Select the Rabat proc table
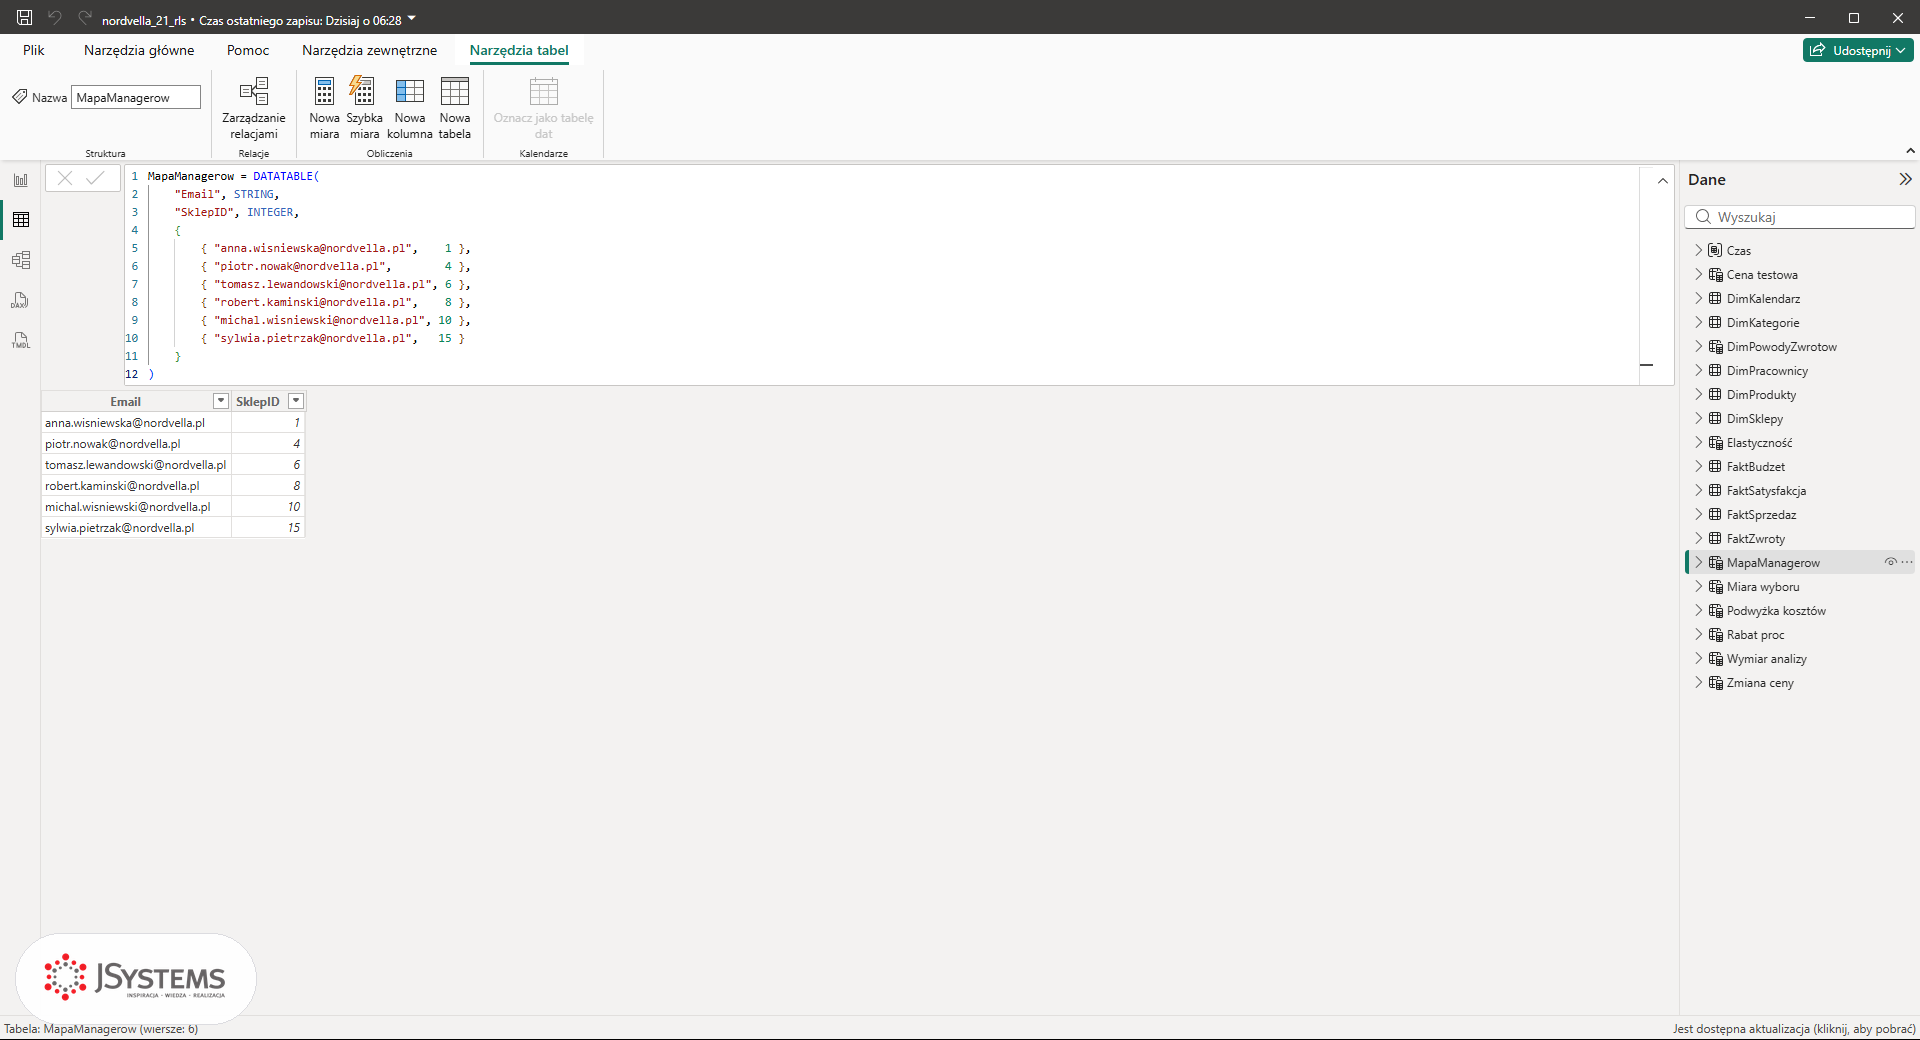The height and width of the screenshot is (1040, 1920). pyautogui.click(x=1755, y=635)
